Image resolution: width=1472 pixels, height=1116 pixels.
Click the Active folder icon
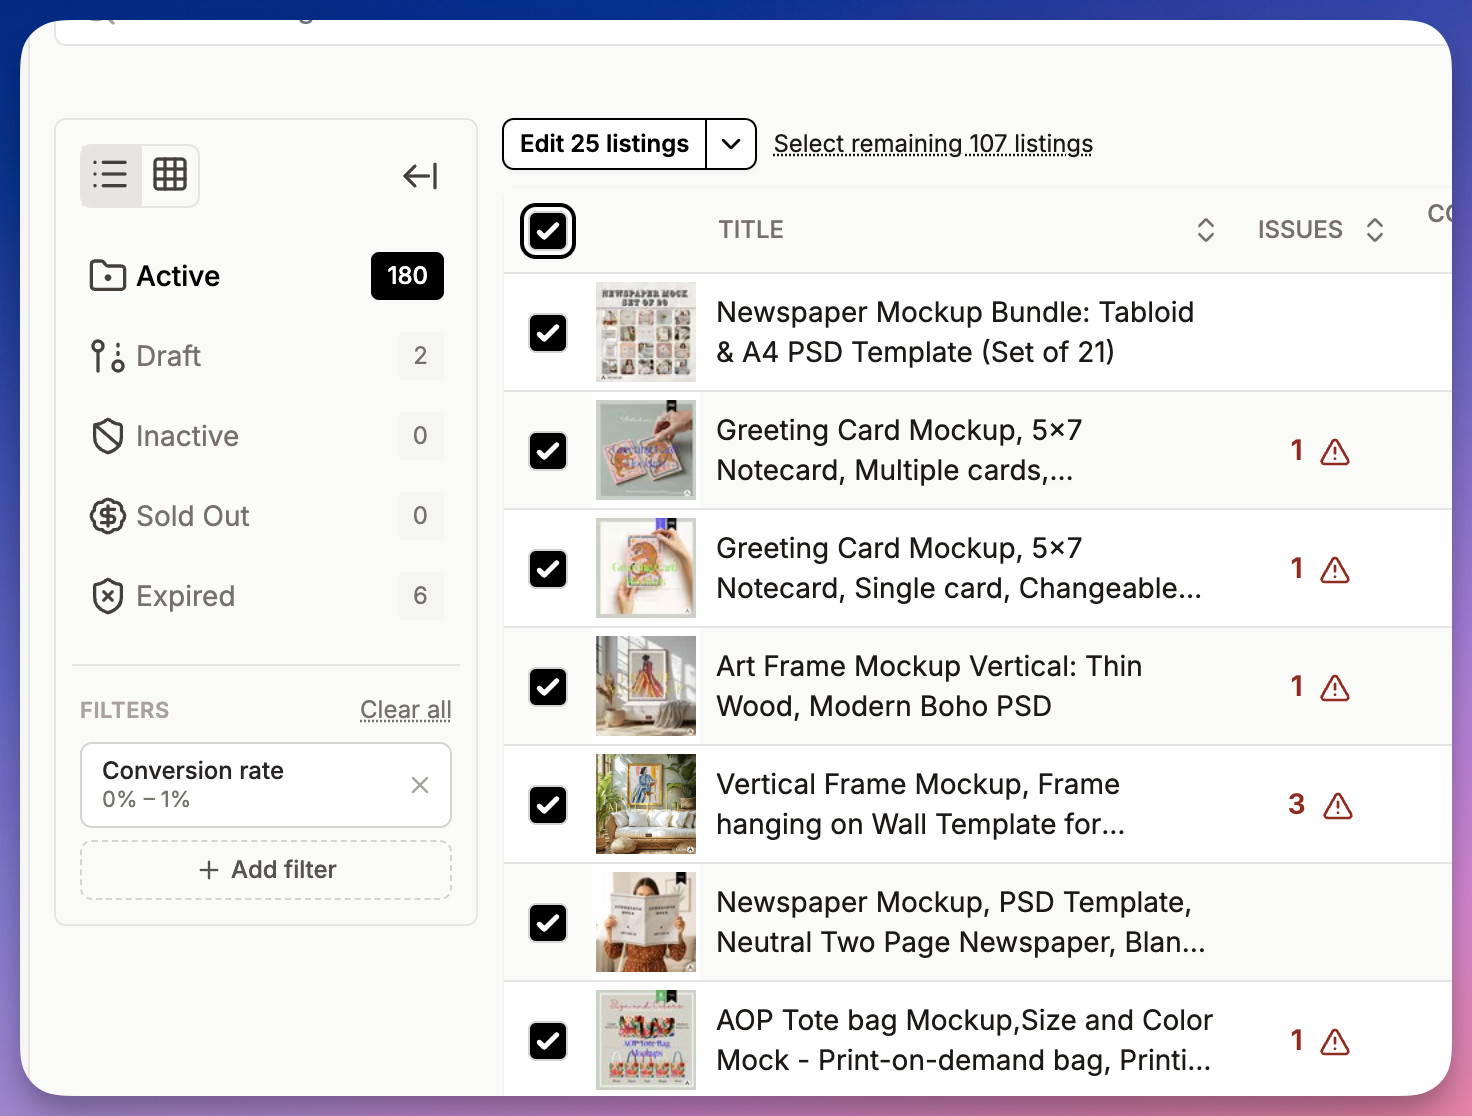(108, 275)
